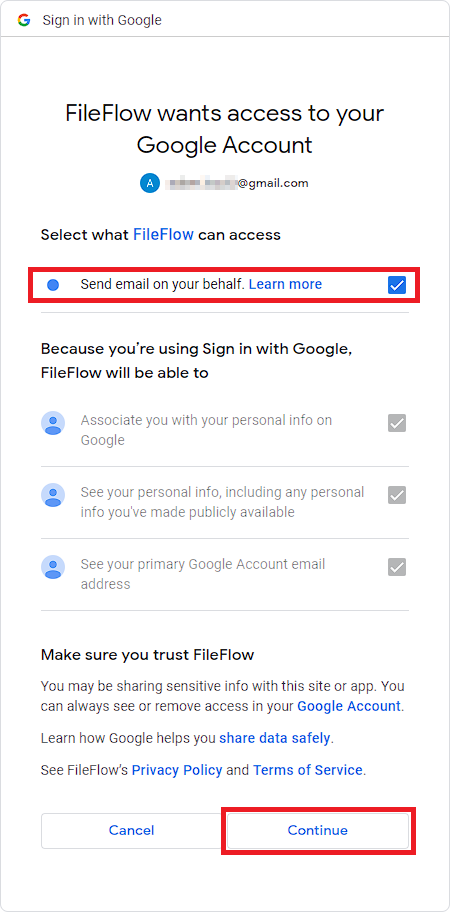Open the Google Account link
Screen dimensions: 450x912
349,707
